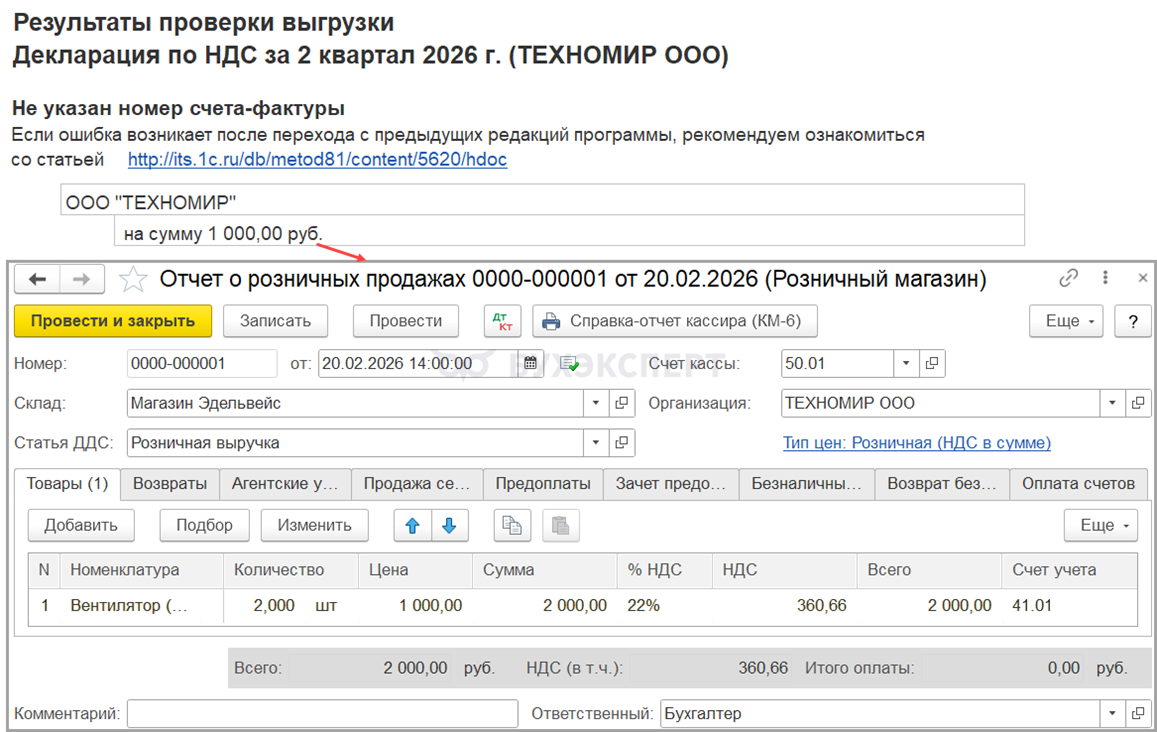Expand the Статья ДДС dropdown
This screenshot has width=1157, height=732.
[x=595, y=442]
